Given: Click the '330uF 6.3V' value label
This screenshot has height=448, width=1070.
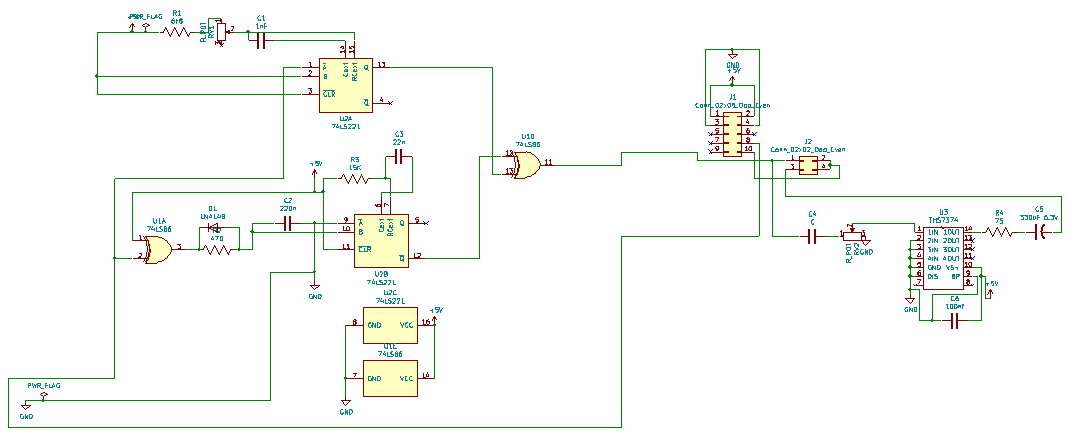Looking at the screenshot, I should [x=1039, y=218].
